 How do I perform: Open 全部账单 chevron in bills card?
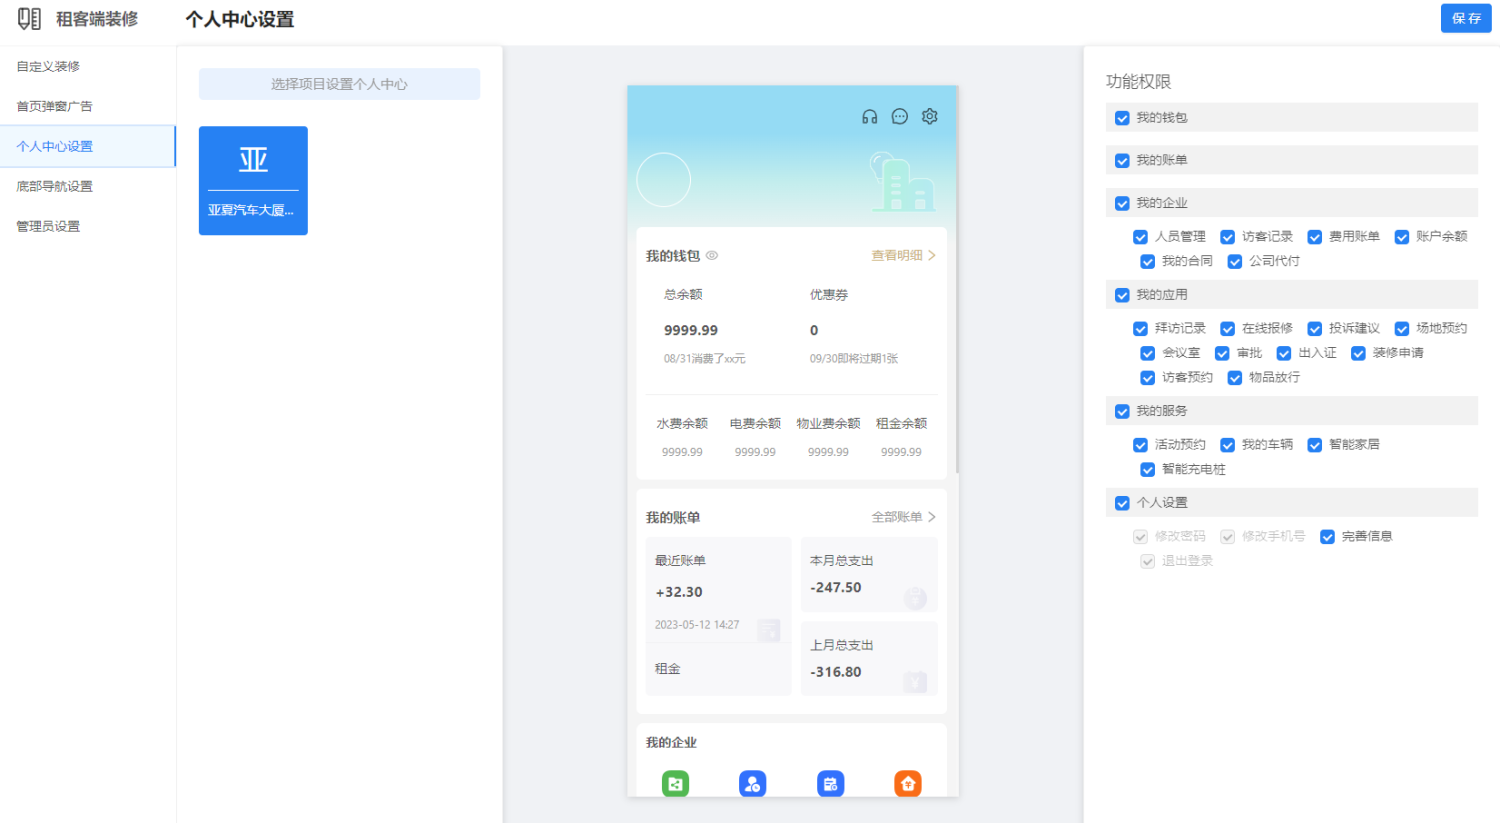[931, 517]
